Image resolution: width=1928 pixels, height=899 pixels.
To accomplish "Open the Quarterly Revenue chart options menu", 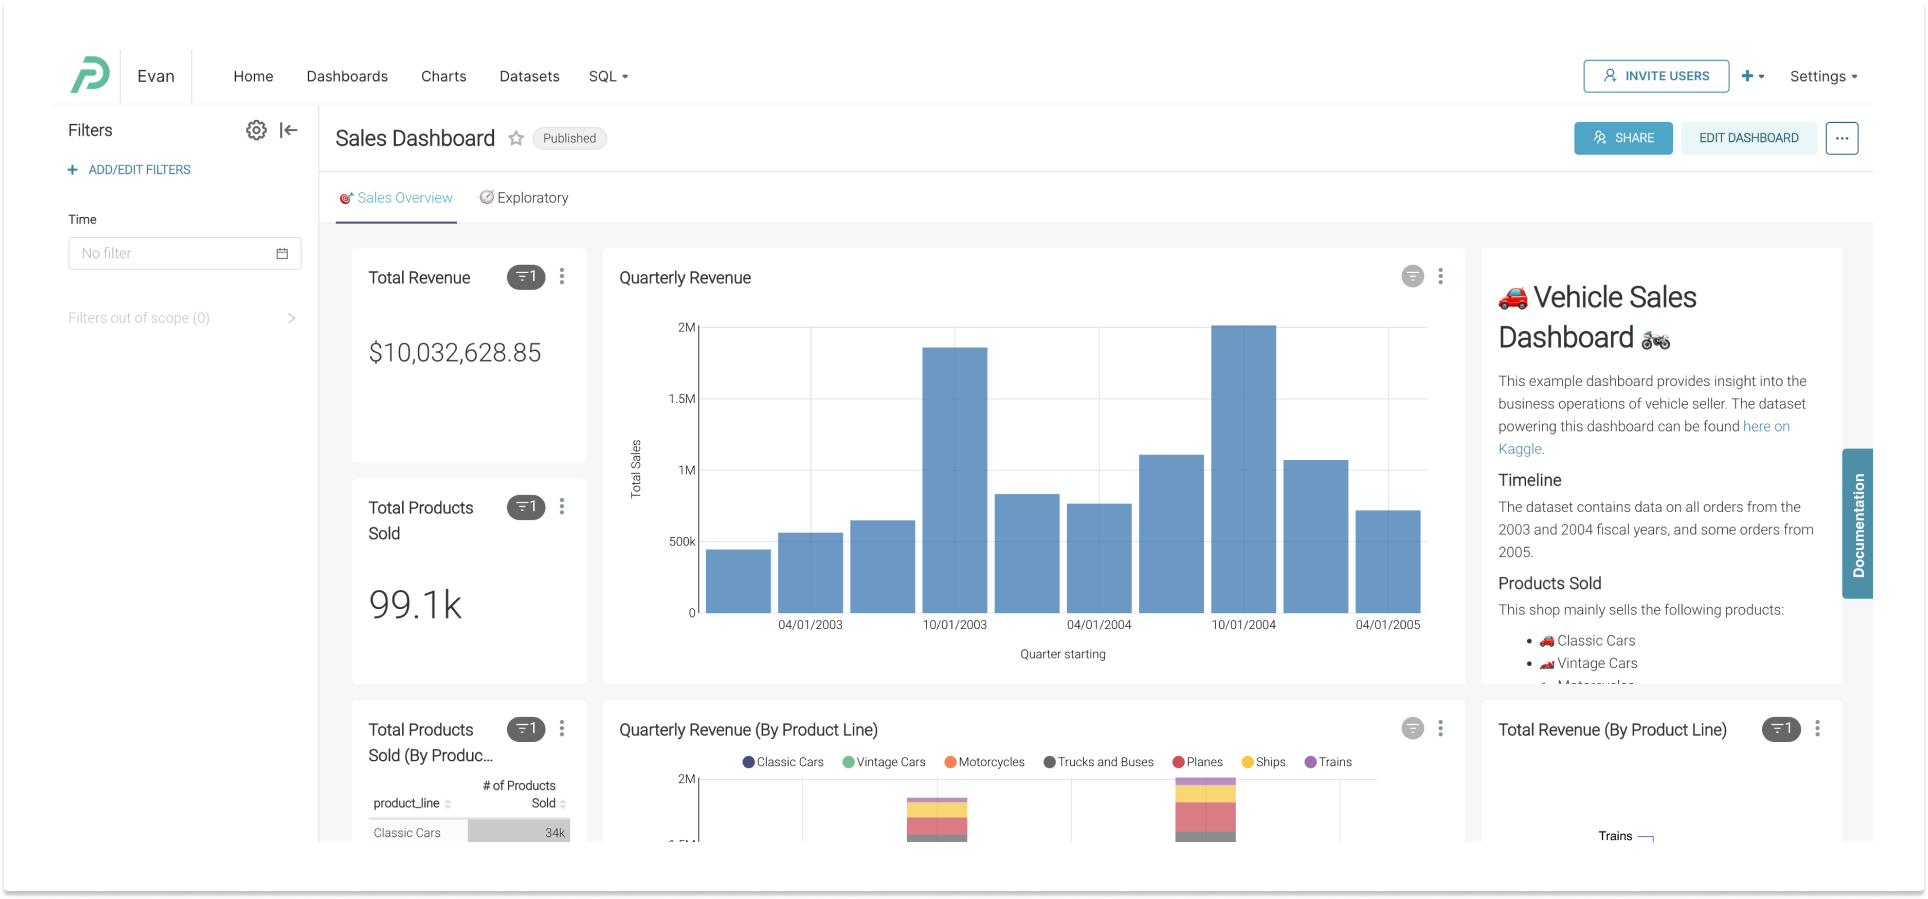I will click(1440, 277).
